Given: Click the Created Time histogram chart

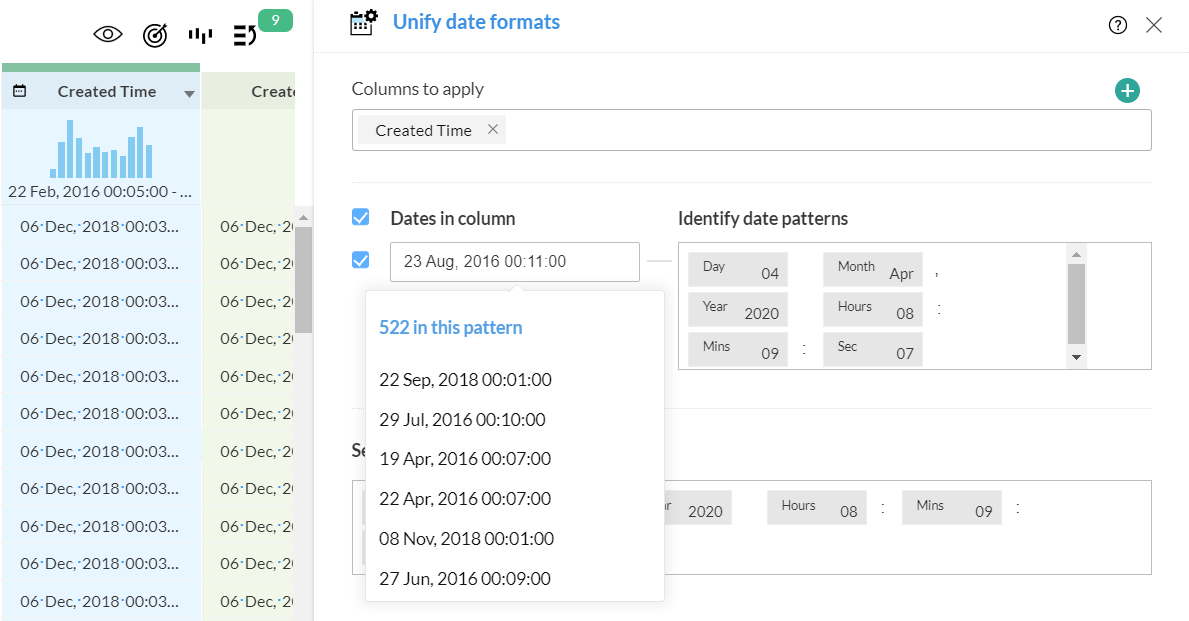Looking at the screenshot, I should [100, 150].
